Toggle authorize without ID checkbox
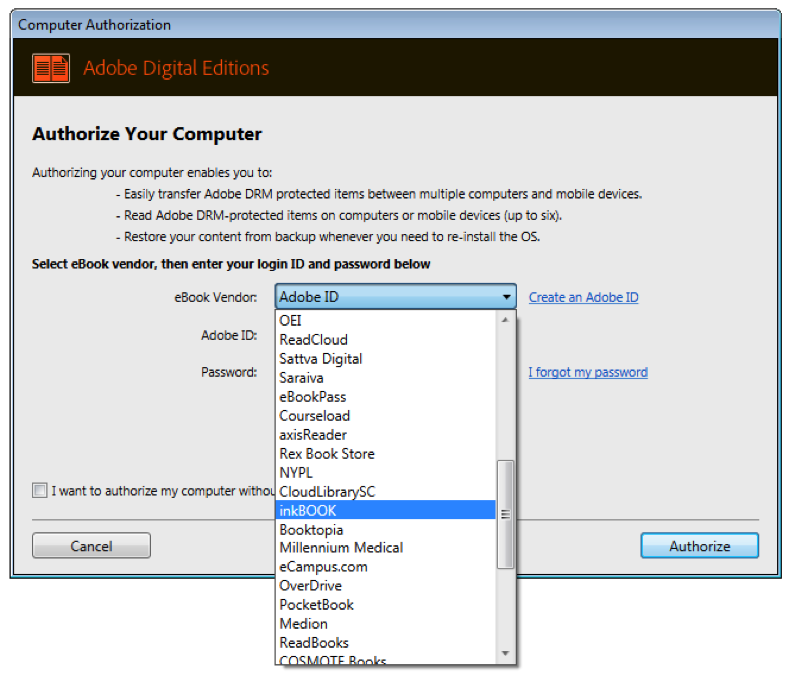 pyautogui.click(x=39, y=490)
